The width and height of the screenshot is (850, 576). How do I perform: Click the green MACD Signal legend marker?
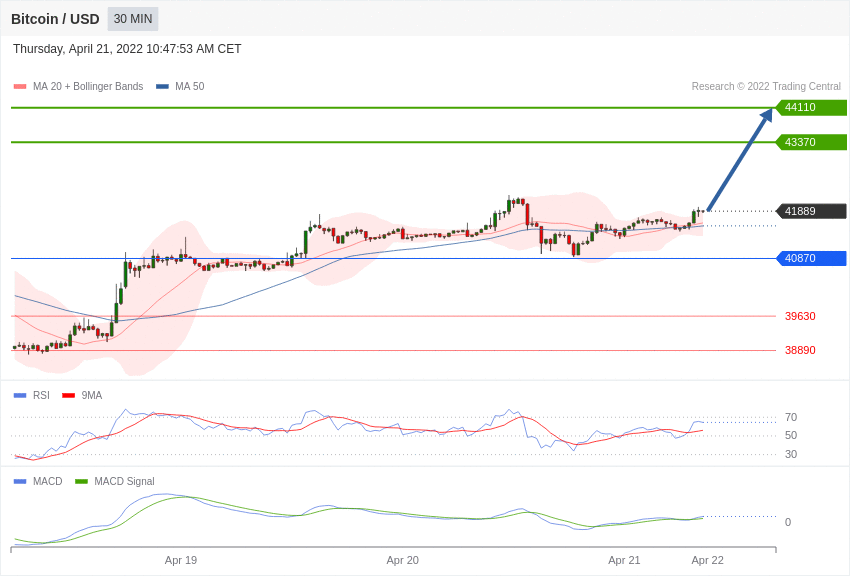(81, 482)
